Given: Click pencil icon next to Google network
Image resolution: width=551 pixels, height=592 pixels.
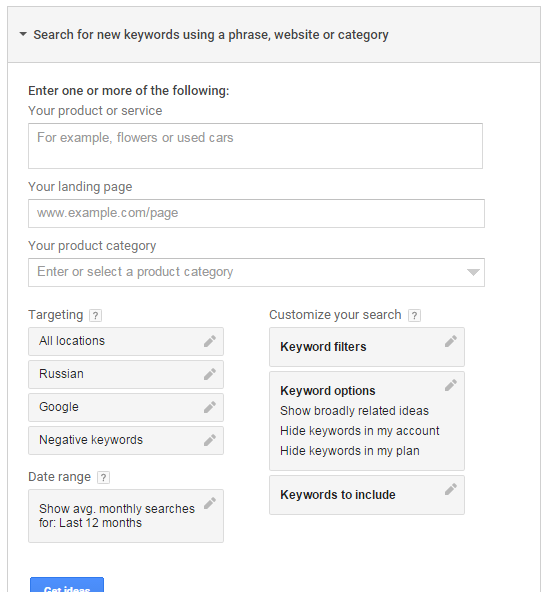Looking at the screenshot, I should click(210, 407).
